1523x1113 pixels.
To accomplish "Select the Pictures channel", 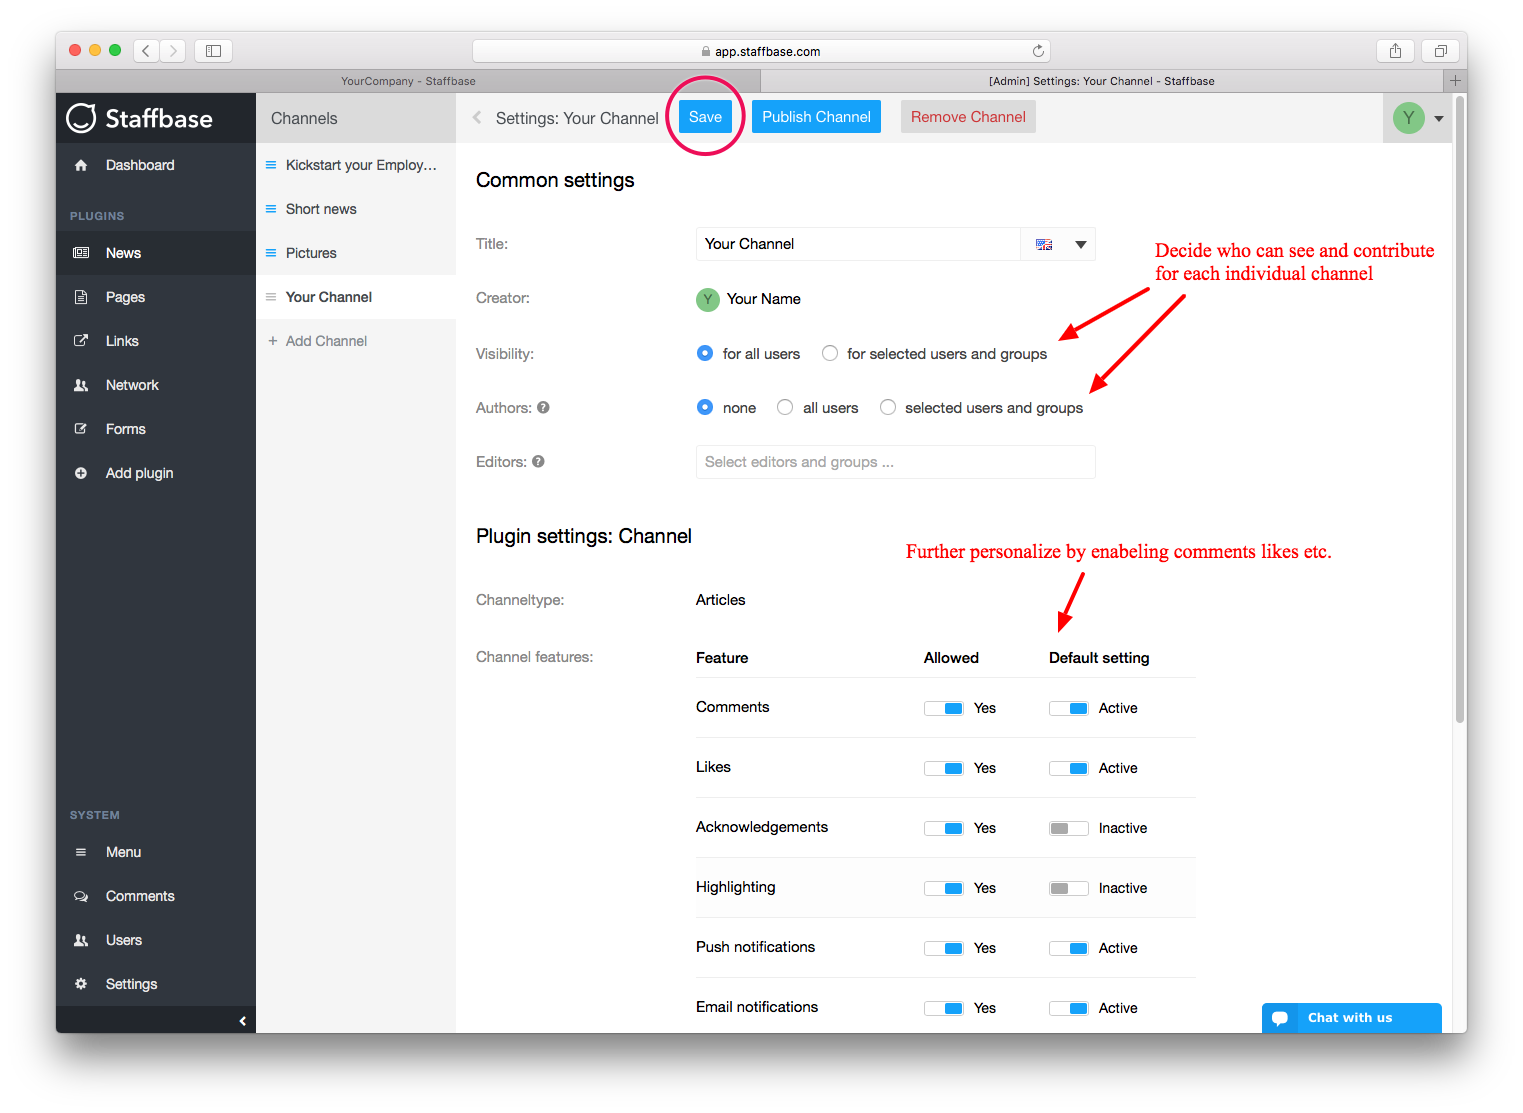I will 310,252.
